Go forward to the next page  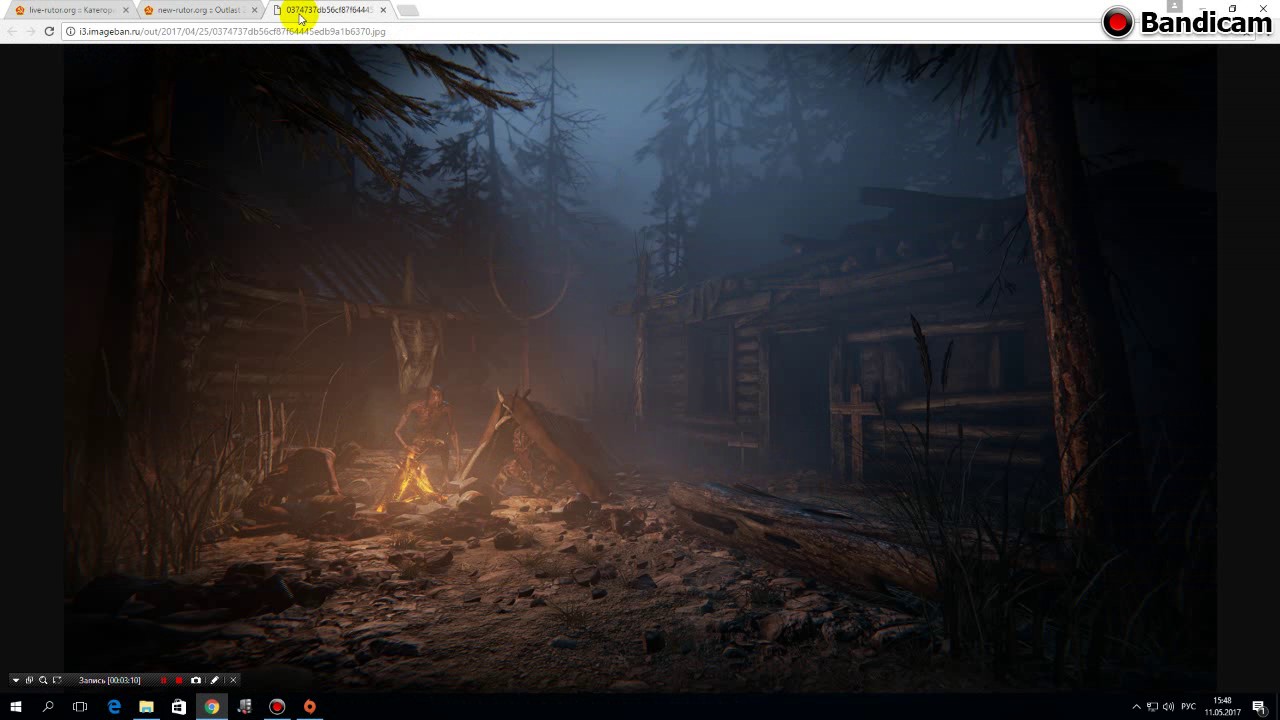coord(30,31)
